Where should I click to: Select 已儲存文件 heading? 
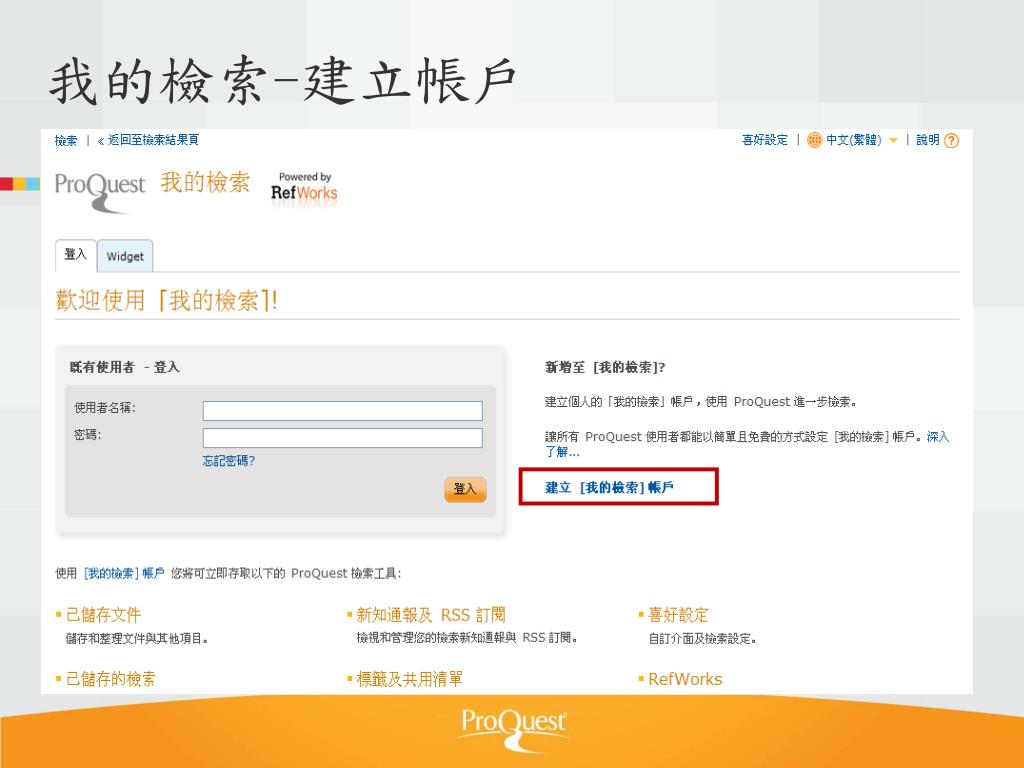(103, 615)
